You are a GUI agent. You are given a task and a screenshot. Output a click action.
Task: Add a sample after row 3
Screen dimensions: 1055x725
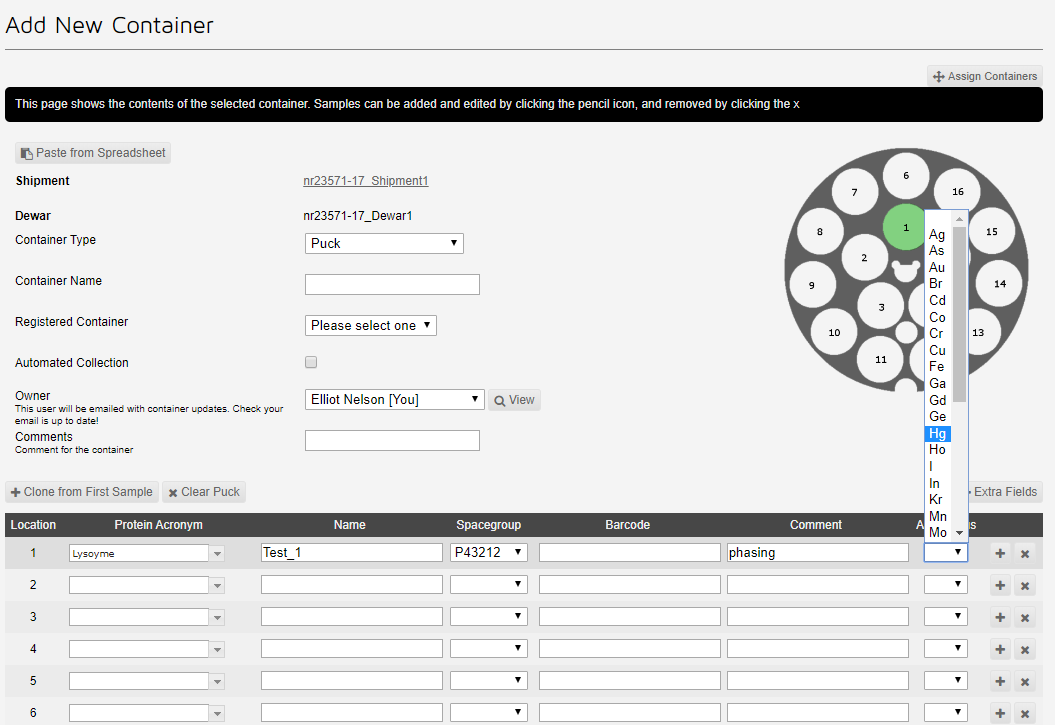[1000, 617]
